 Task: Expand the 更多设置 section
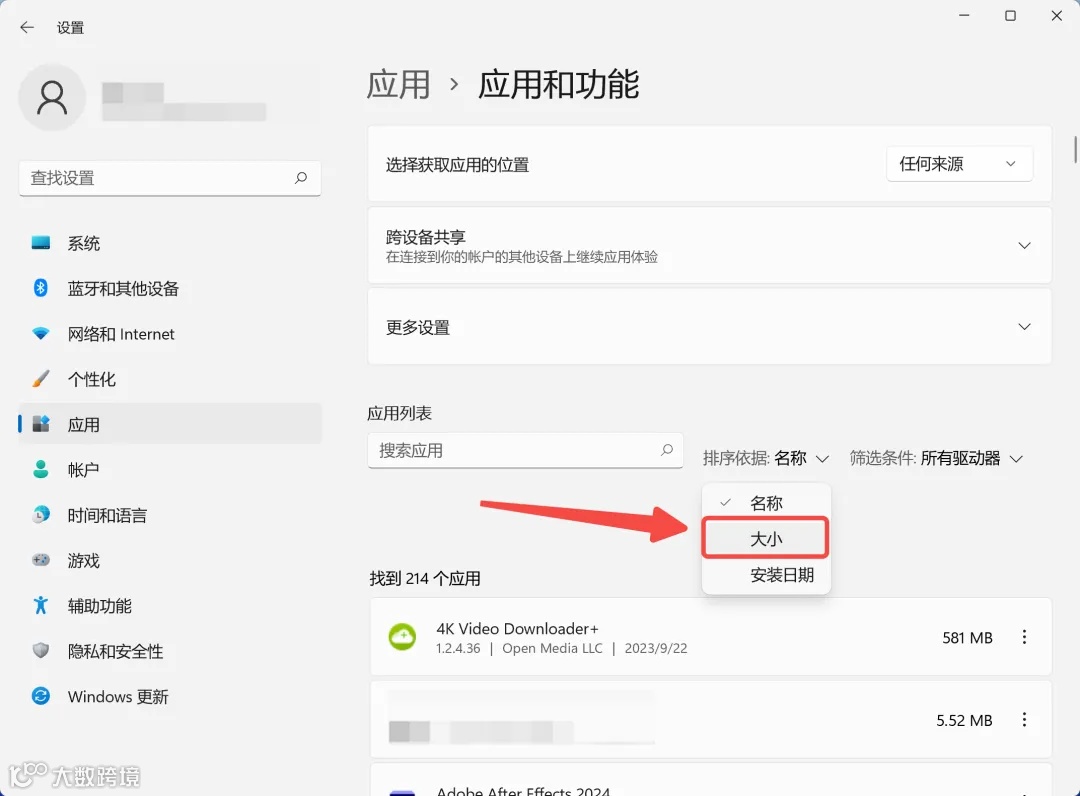click(x=709, y=327)
